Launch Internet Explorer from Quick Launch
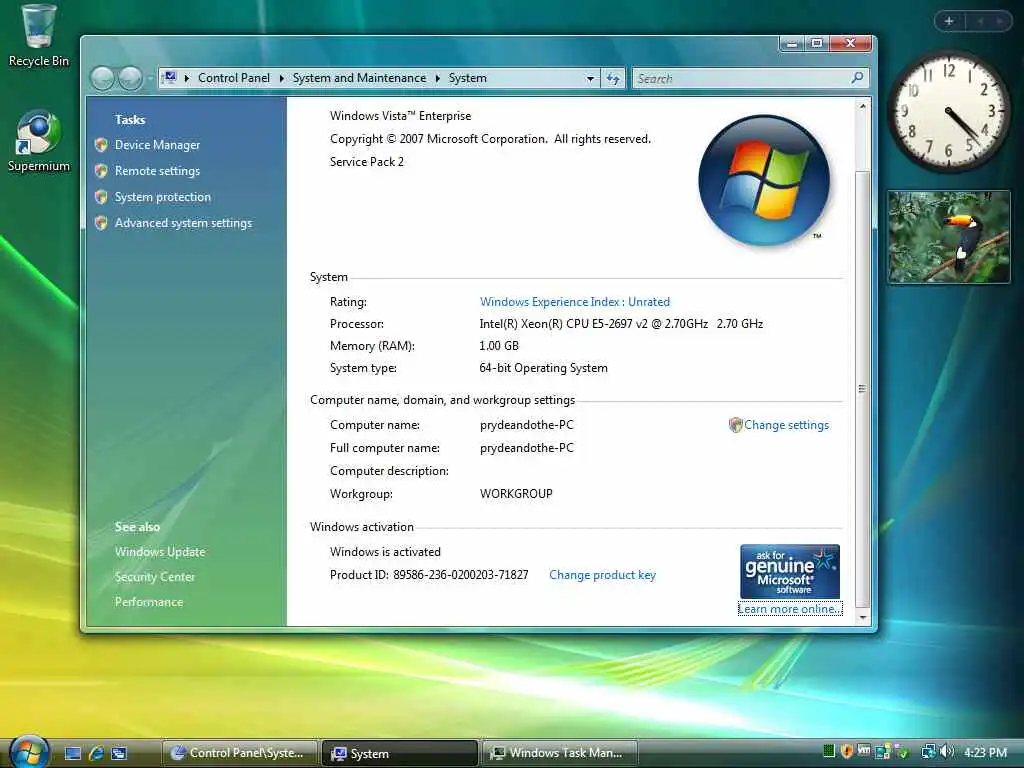 (x=96, y=753)
